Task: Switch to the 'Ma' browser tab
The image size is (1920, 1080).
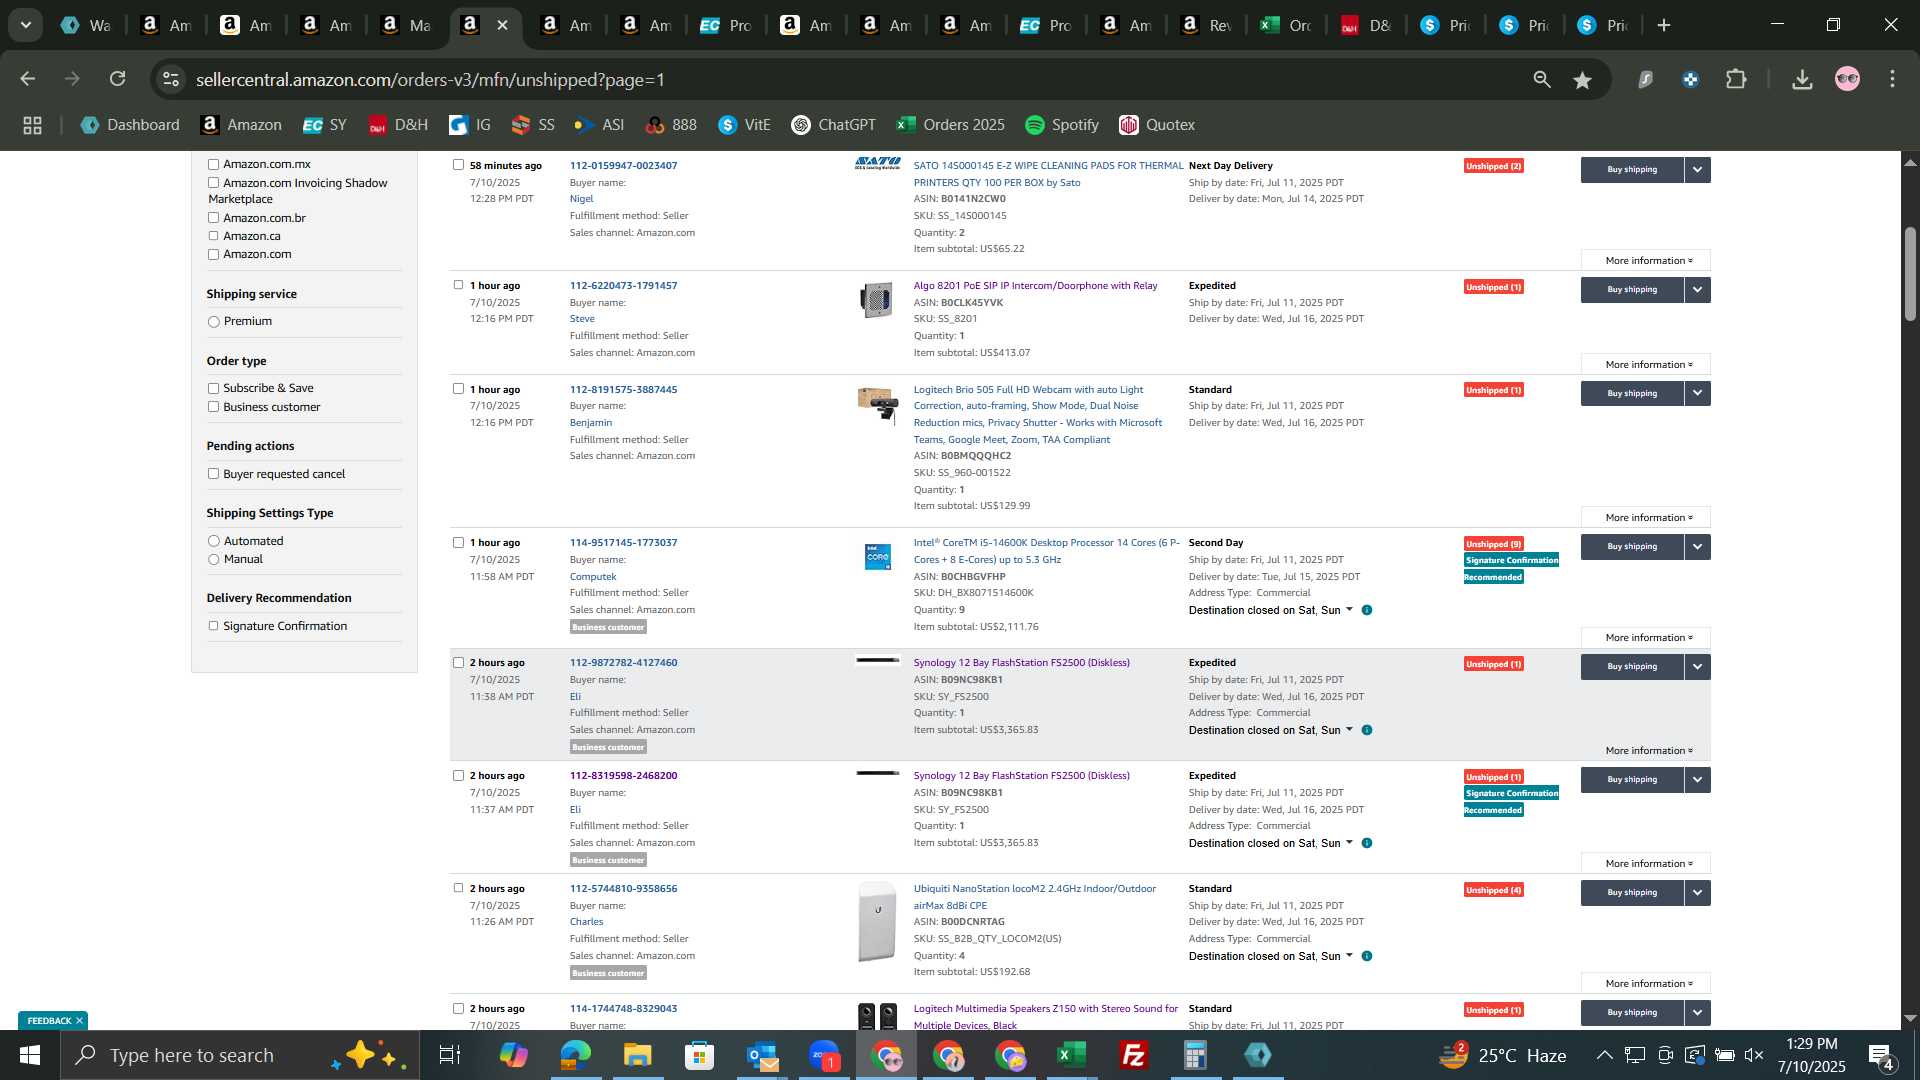Action: coord(406,26)
